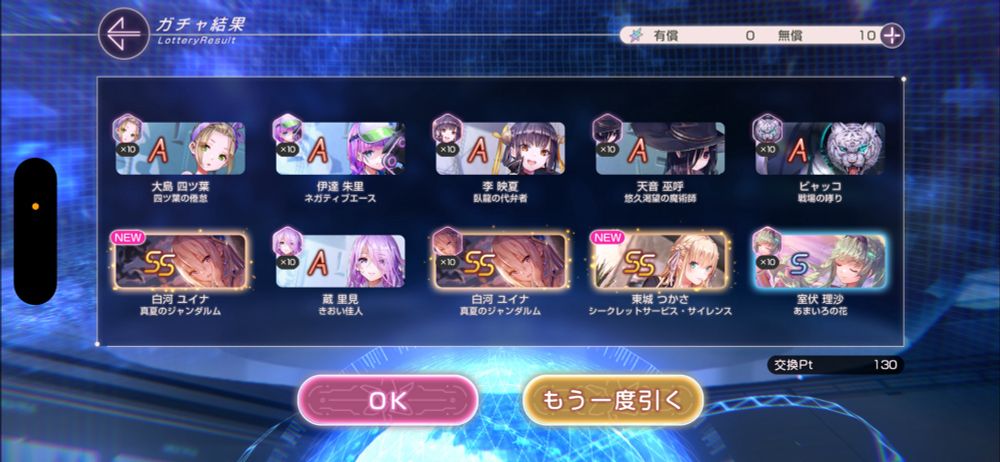Open the duplicate 白河 ユイナ x10 SS card
The image size is (1000, 462).
(500, 261)
